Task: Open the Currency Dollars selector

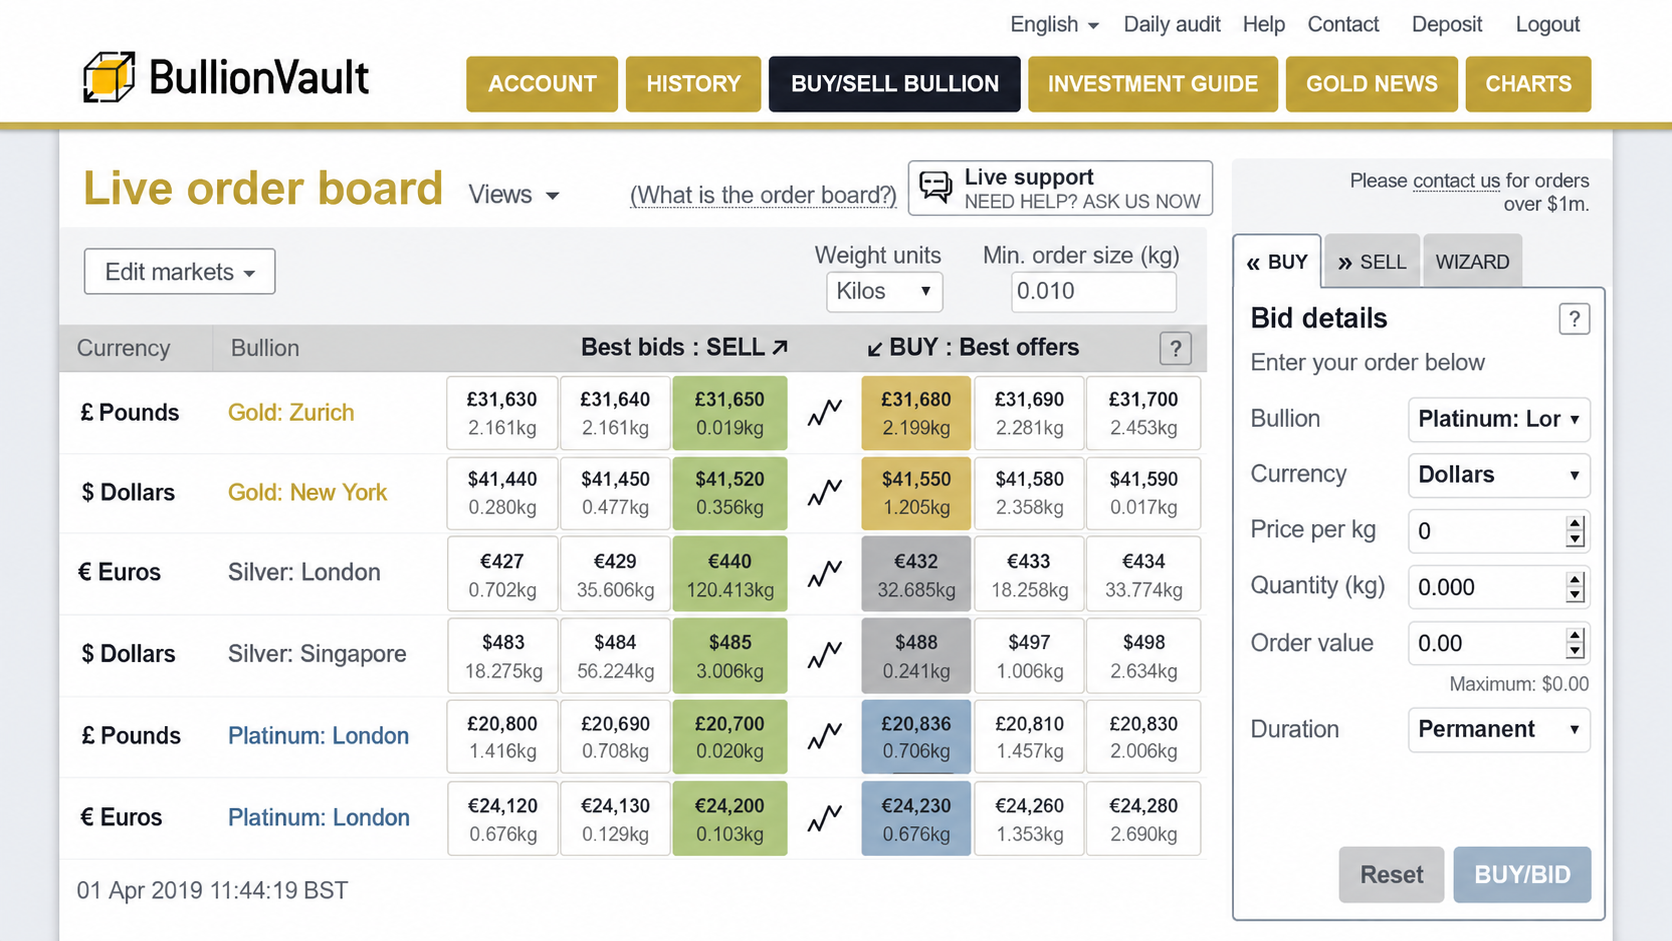Action: [x=1498, y=474]
